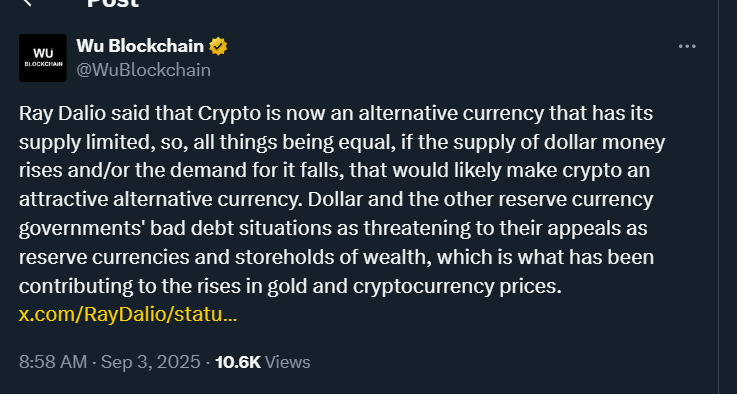Open Wu Blockchain's profile picture
This screenshot has height=394, width=737.
pyautogui.click(x=43, y=58)
